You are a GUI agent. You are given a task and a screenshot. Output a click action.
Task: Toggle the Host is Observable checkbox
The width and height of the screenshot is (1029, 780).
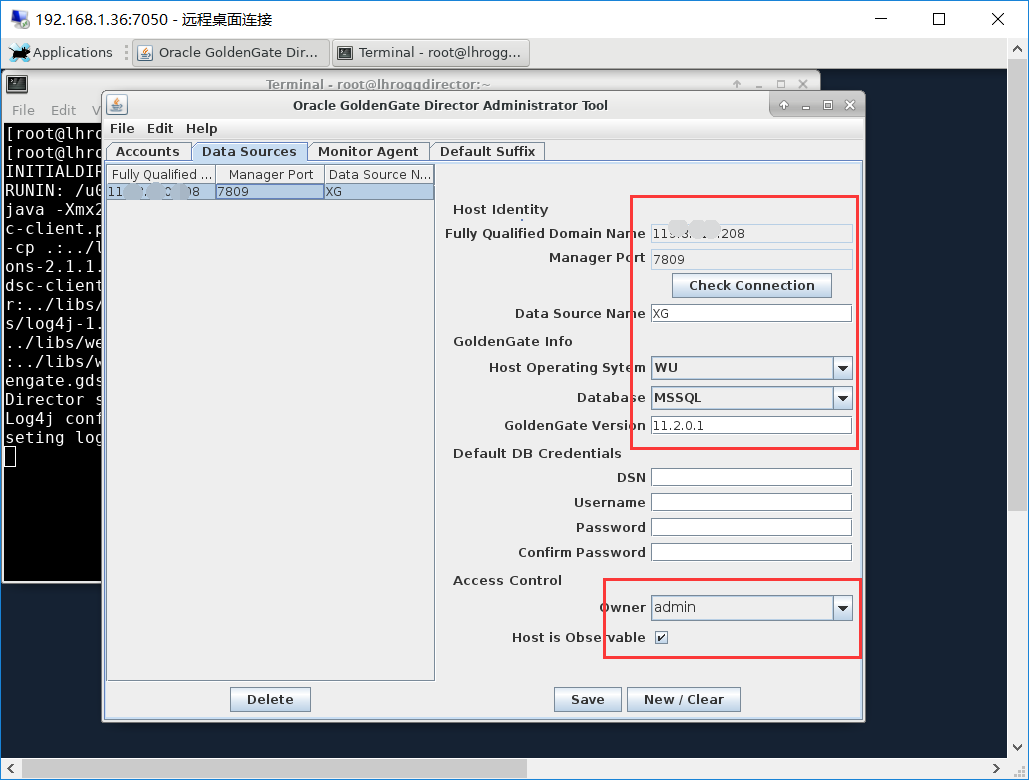[662, 638]
